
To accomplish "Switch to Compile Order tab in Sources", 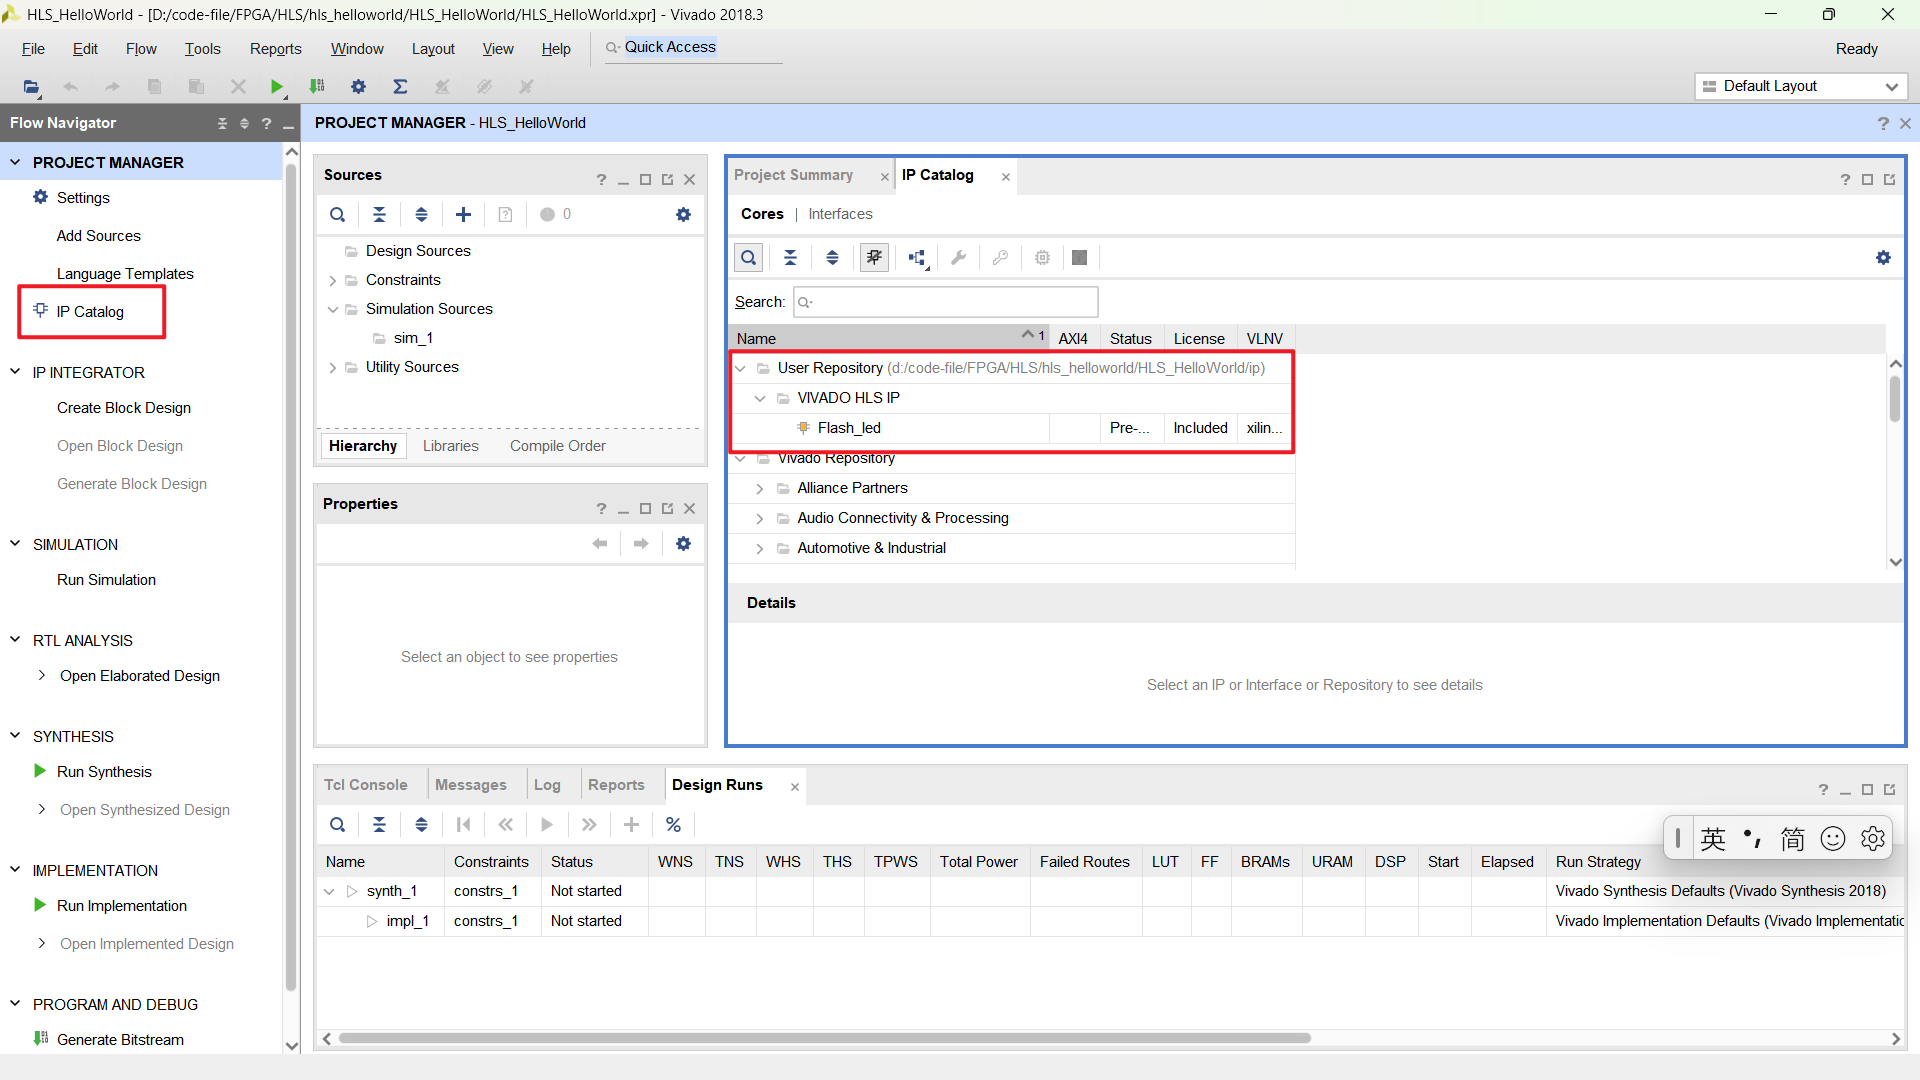I will click(x=557, y=446).
